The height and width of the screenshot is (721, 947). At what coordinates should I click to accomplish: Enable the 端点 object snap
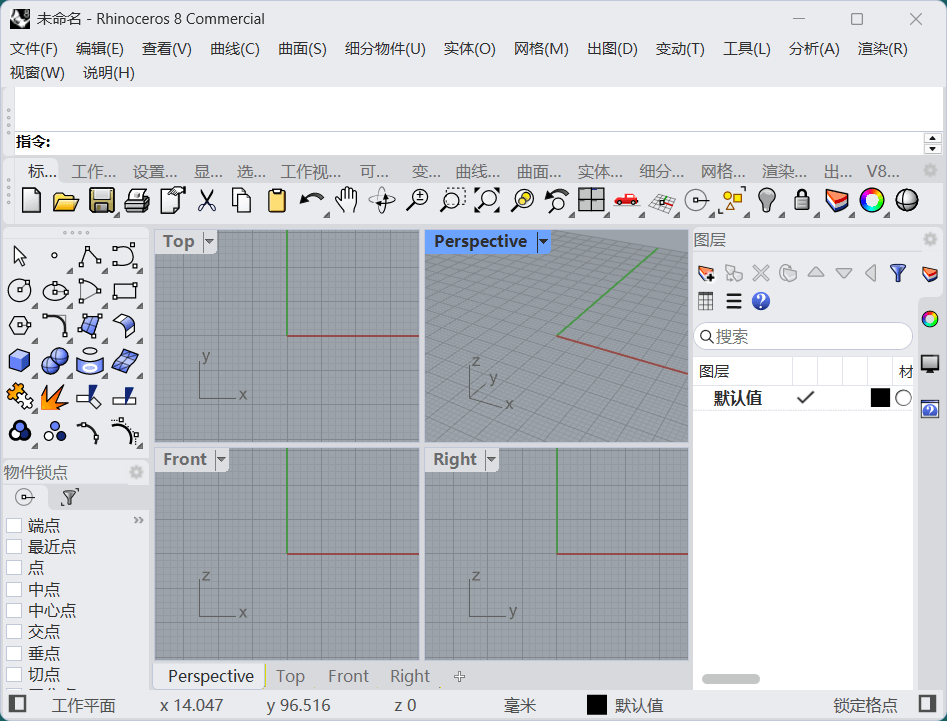(x=14, y=525)
